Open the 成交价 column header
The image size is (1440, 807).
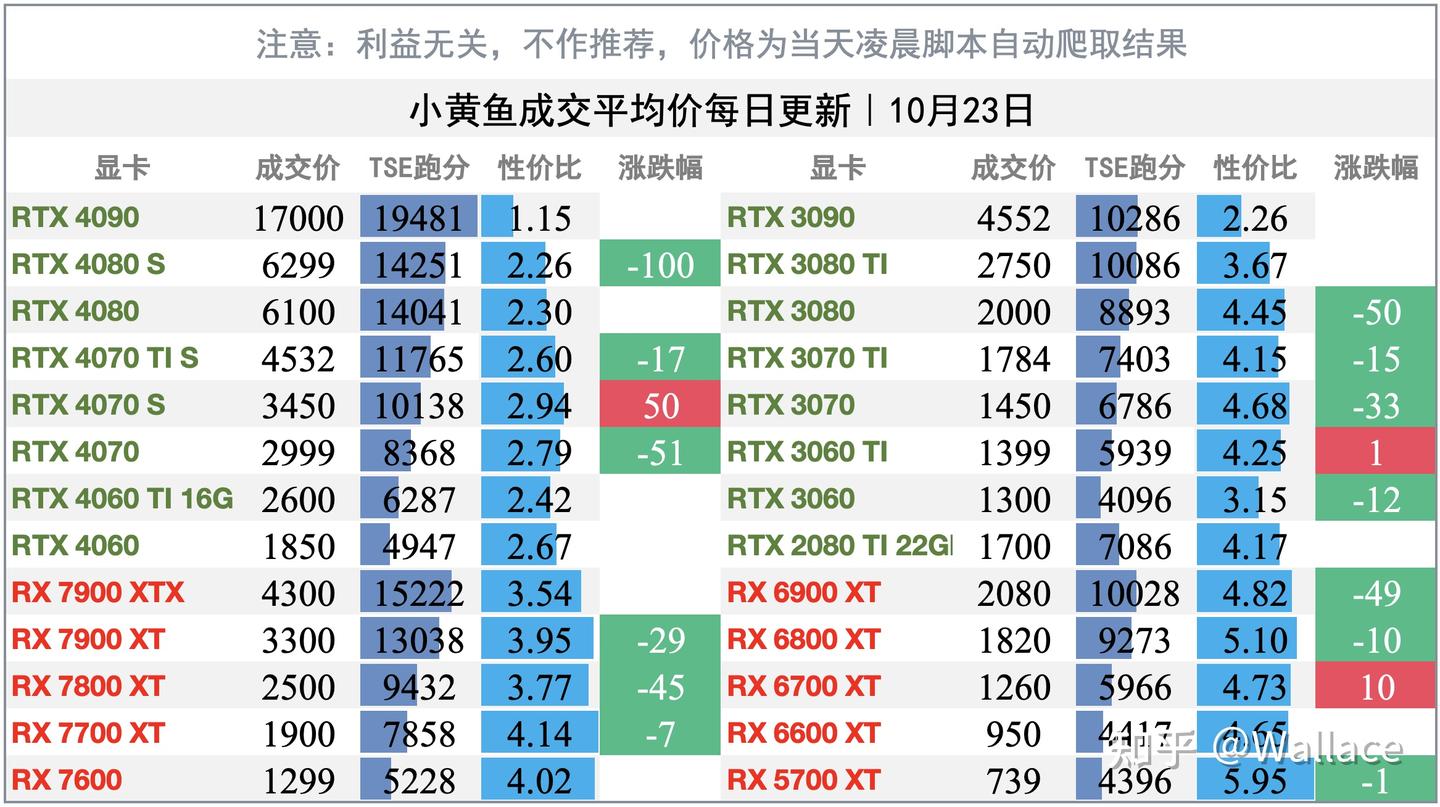[292, 169]
